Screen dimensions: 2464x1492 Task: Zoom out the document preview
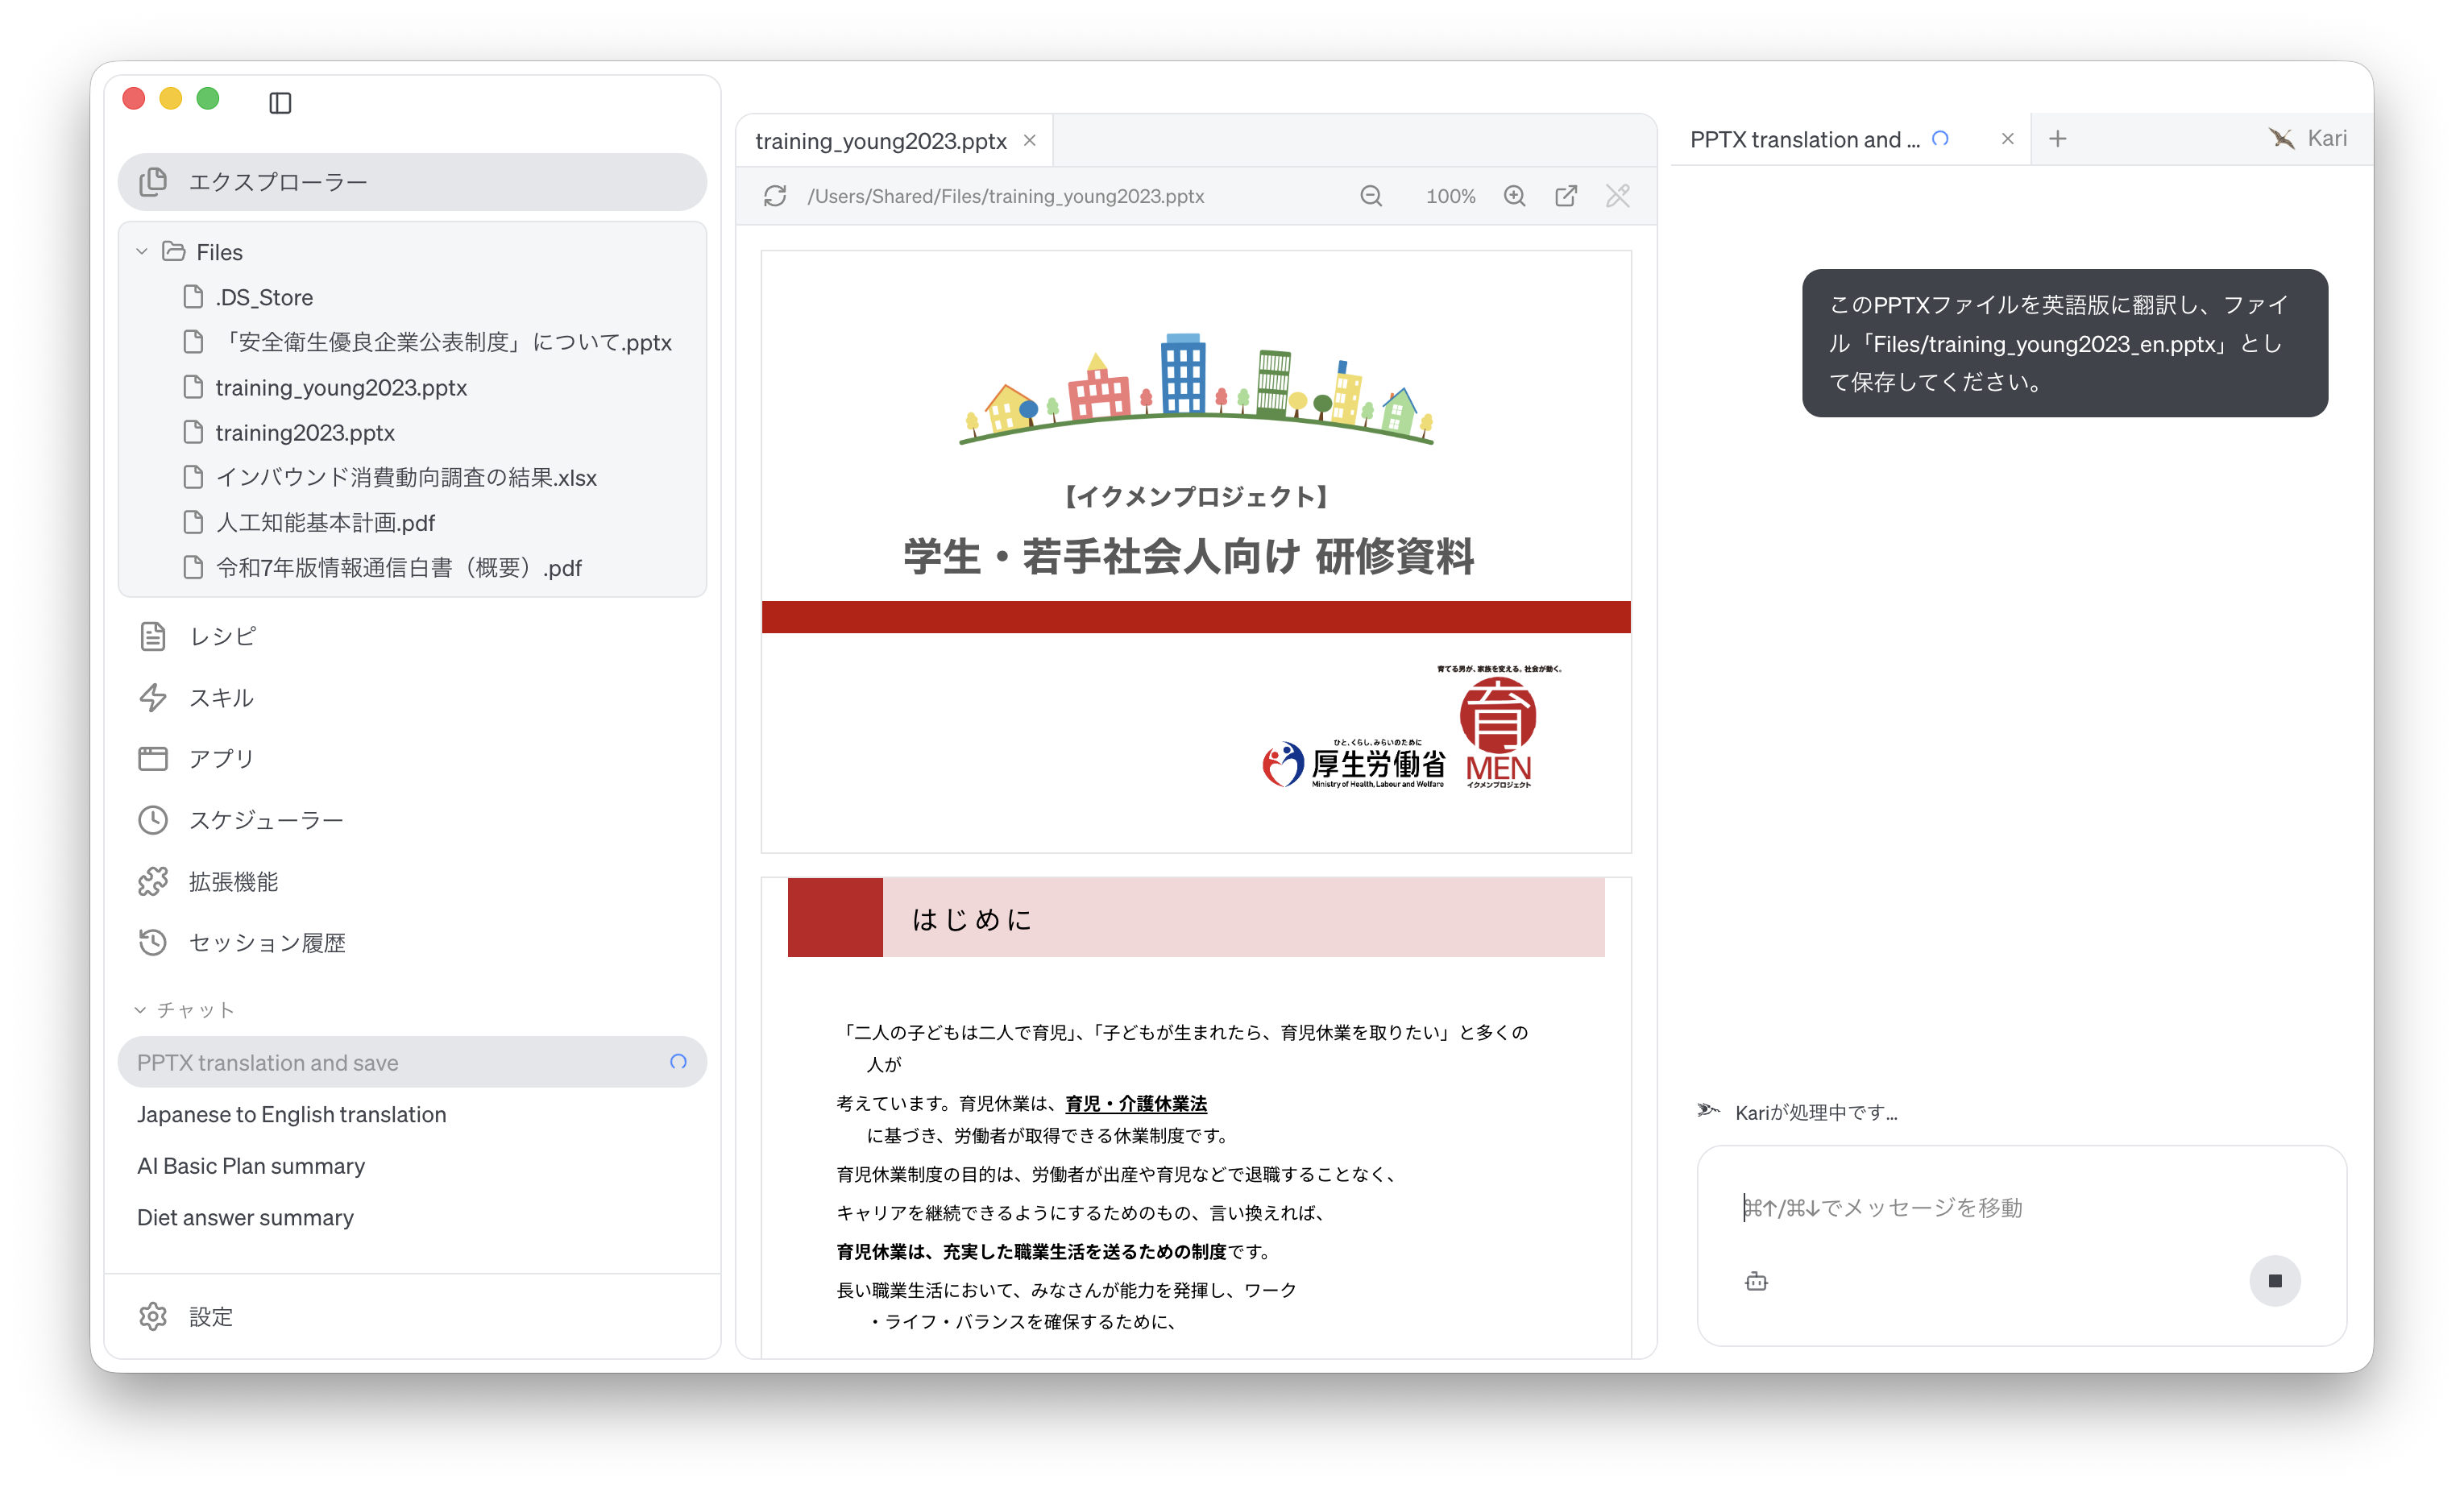pyautogui.click(x=1371, y=196)
